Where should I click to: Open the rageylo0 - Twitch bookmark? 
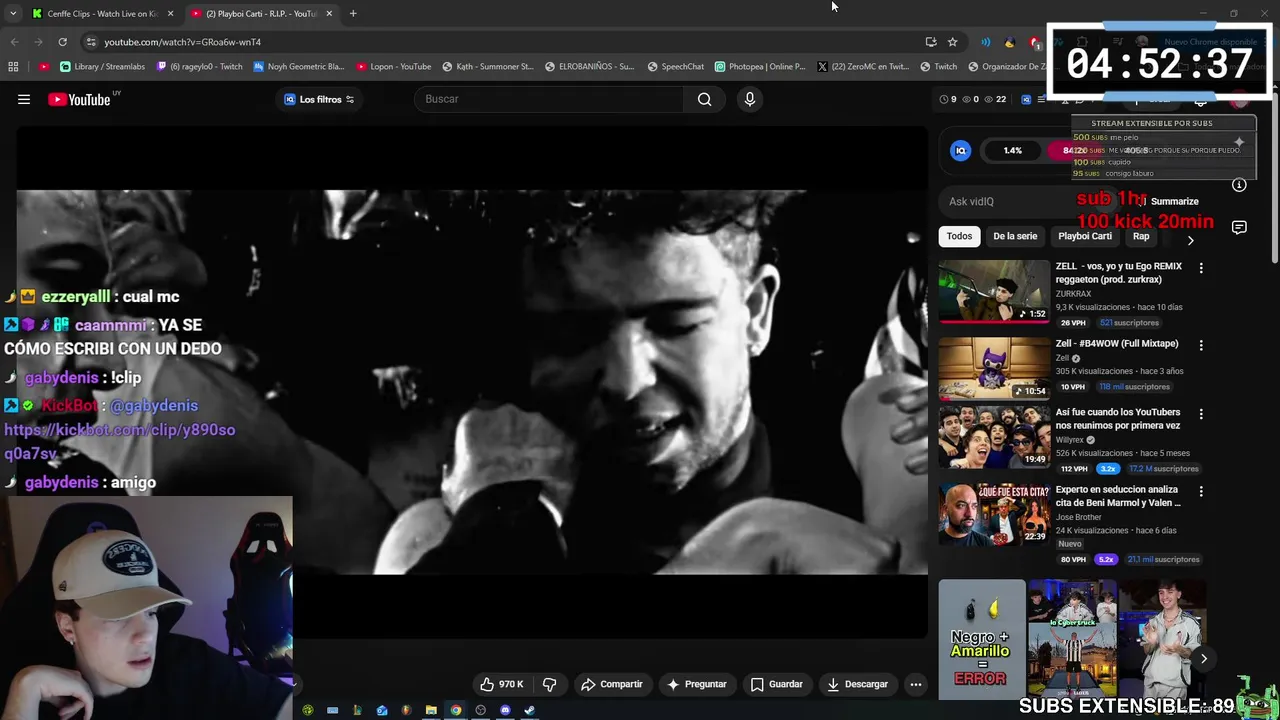pyautogui.click(x=198, y=67)
